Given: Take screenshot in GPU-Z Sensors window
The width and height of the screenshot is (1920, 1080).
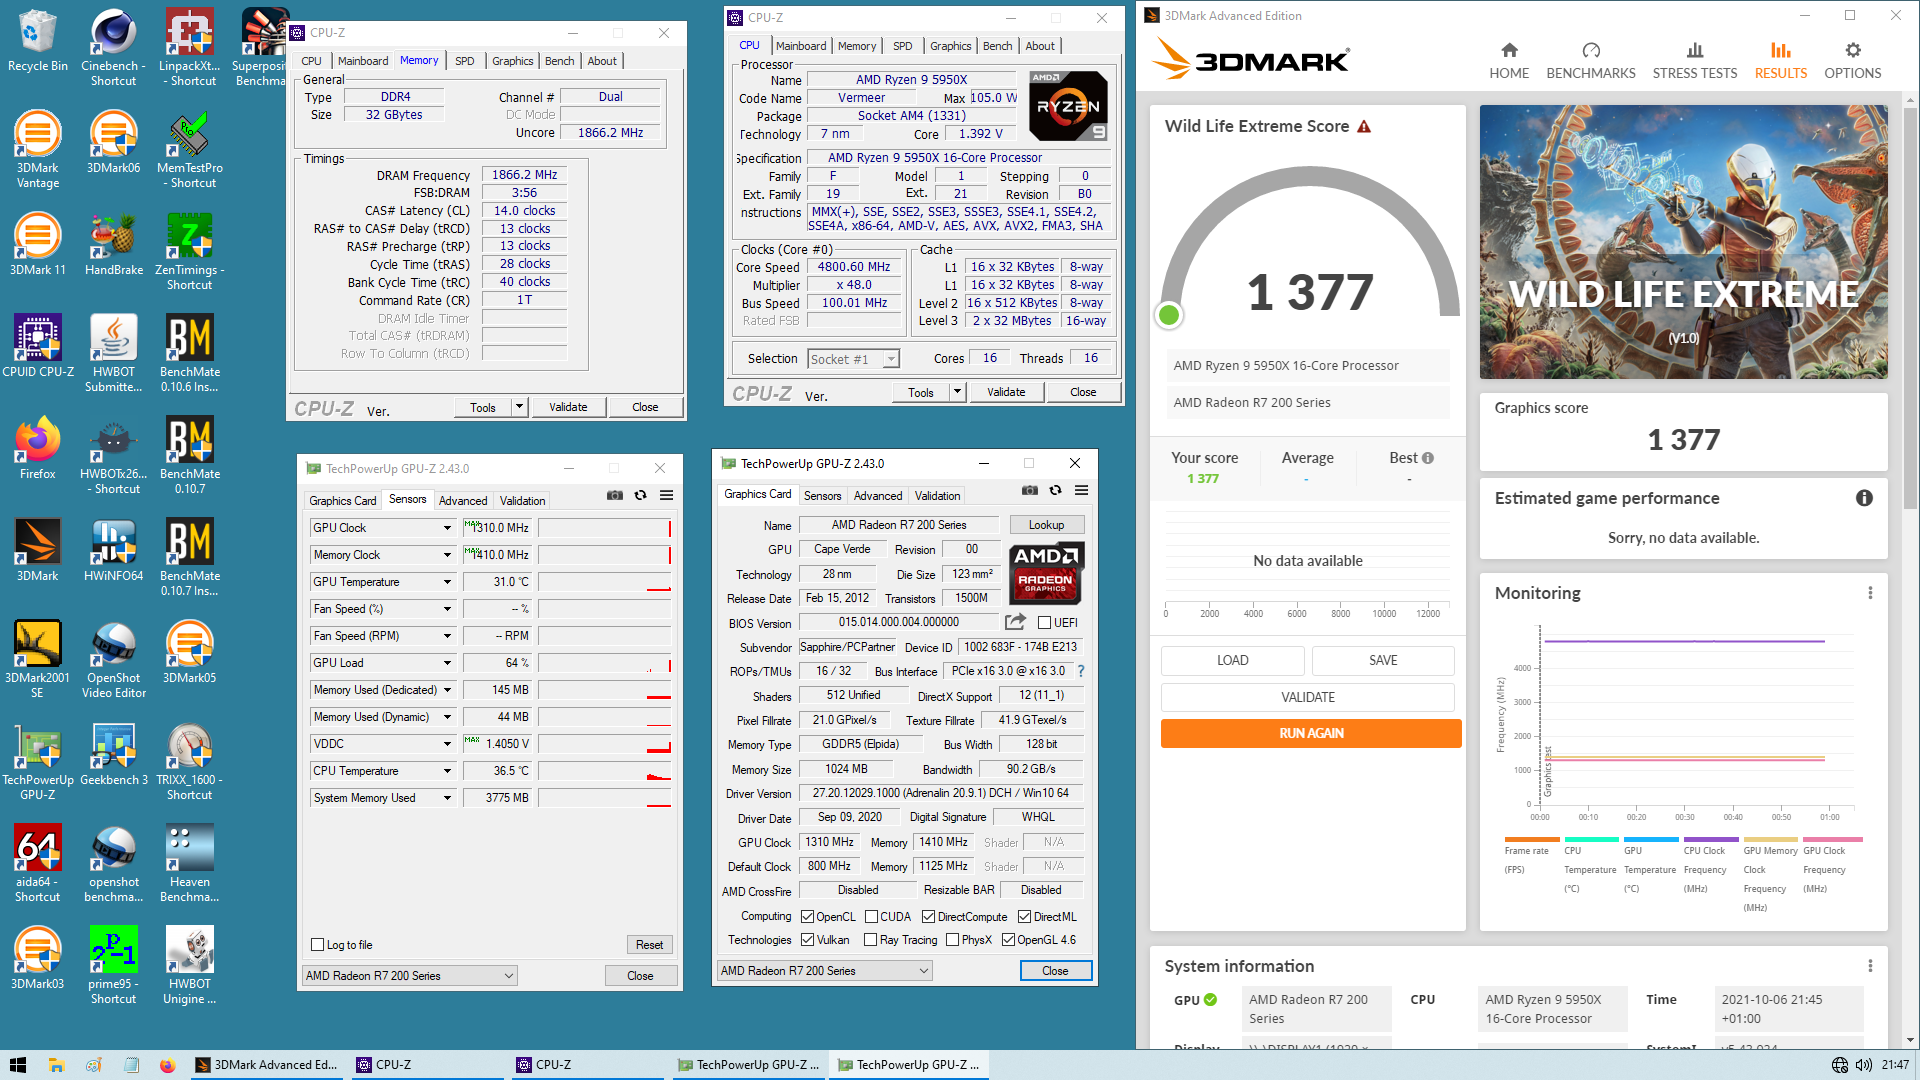Looking at the screenshot, I should click(615, 495).
